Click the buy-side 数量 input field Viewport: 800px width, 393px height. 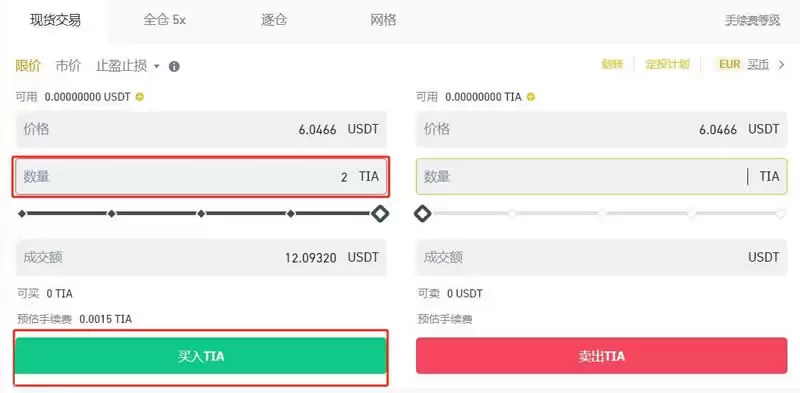click(x=201, y=177)
